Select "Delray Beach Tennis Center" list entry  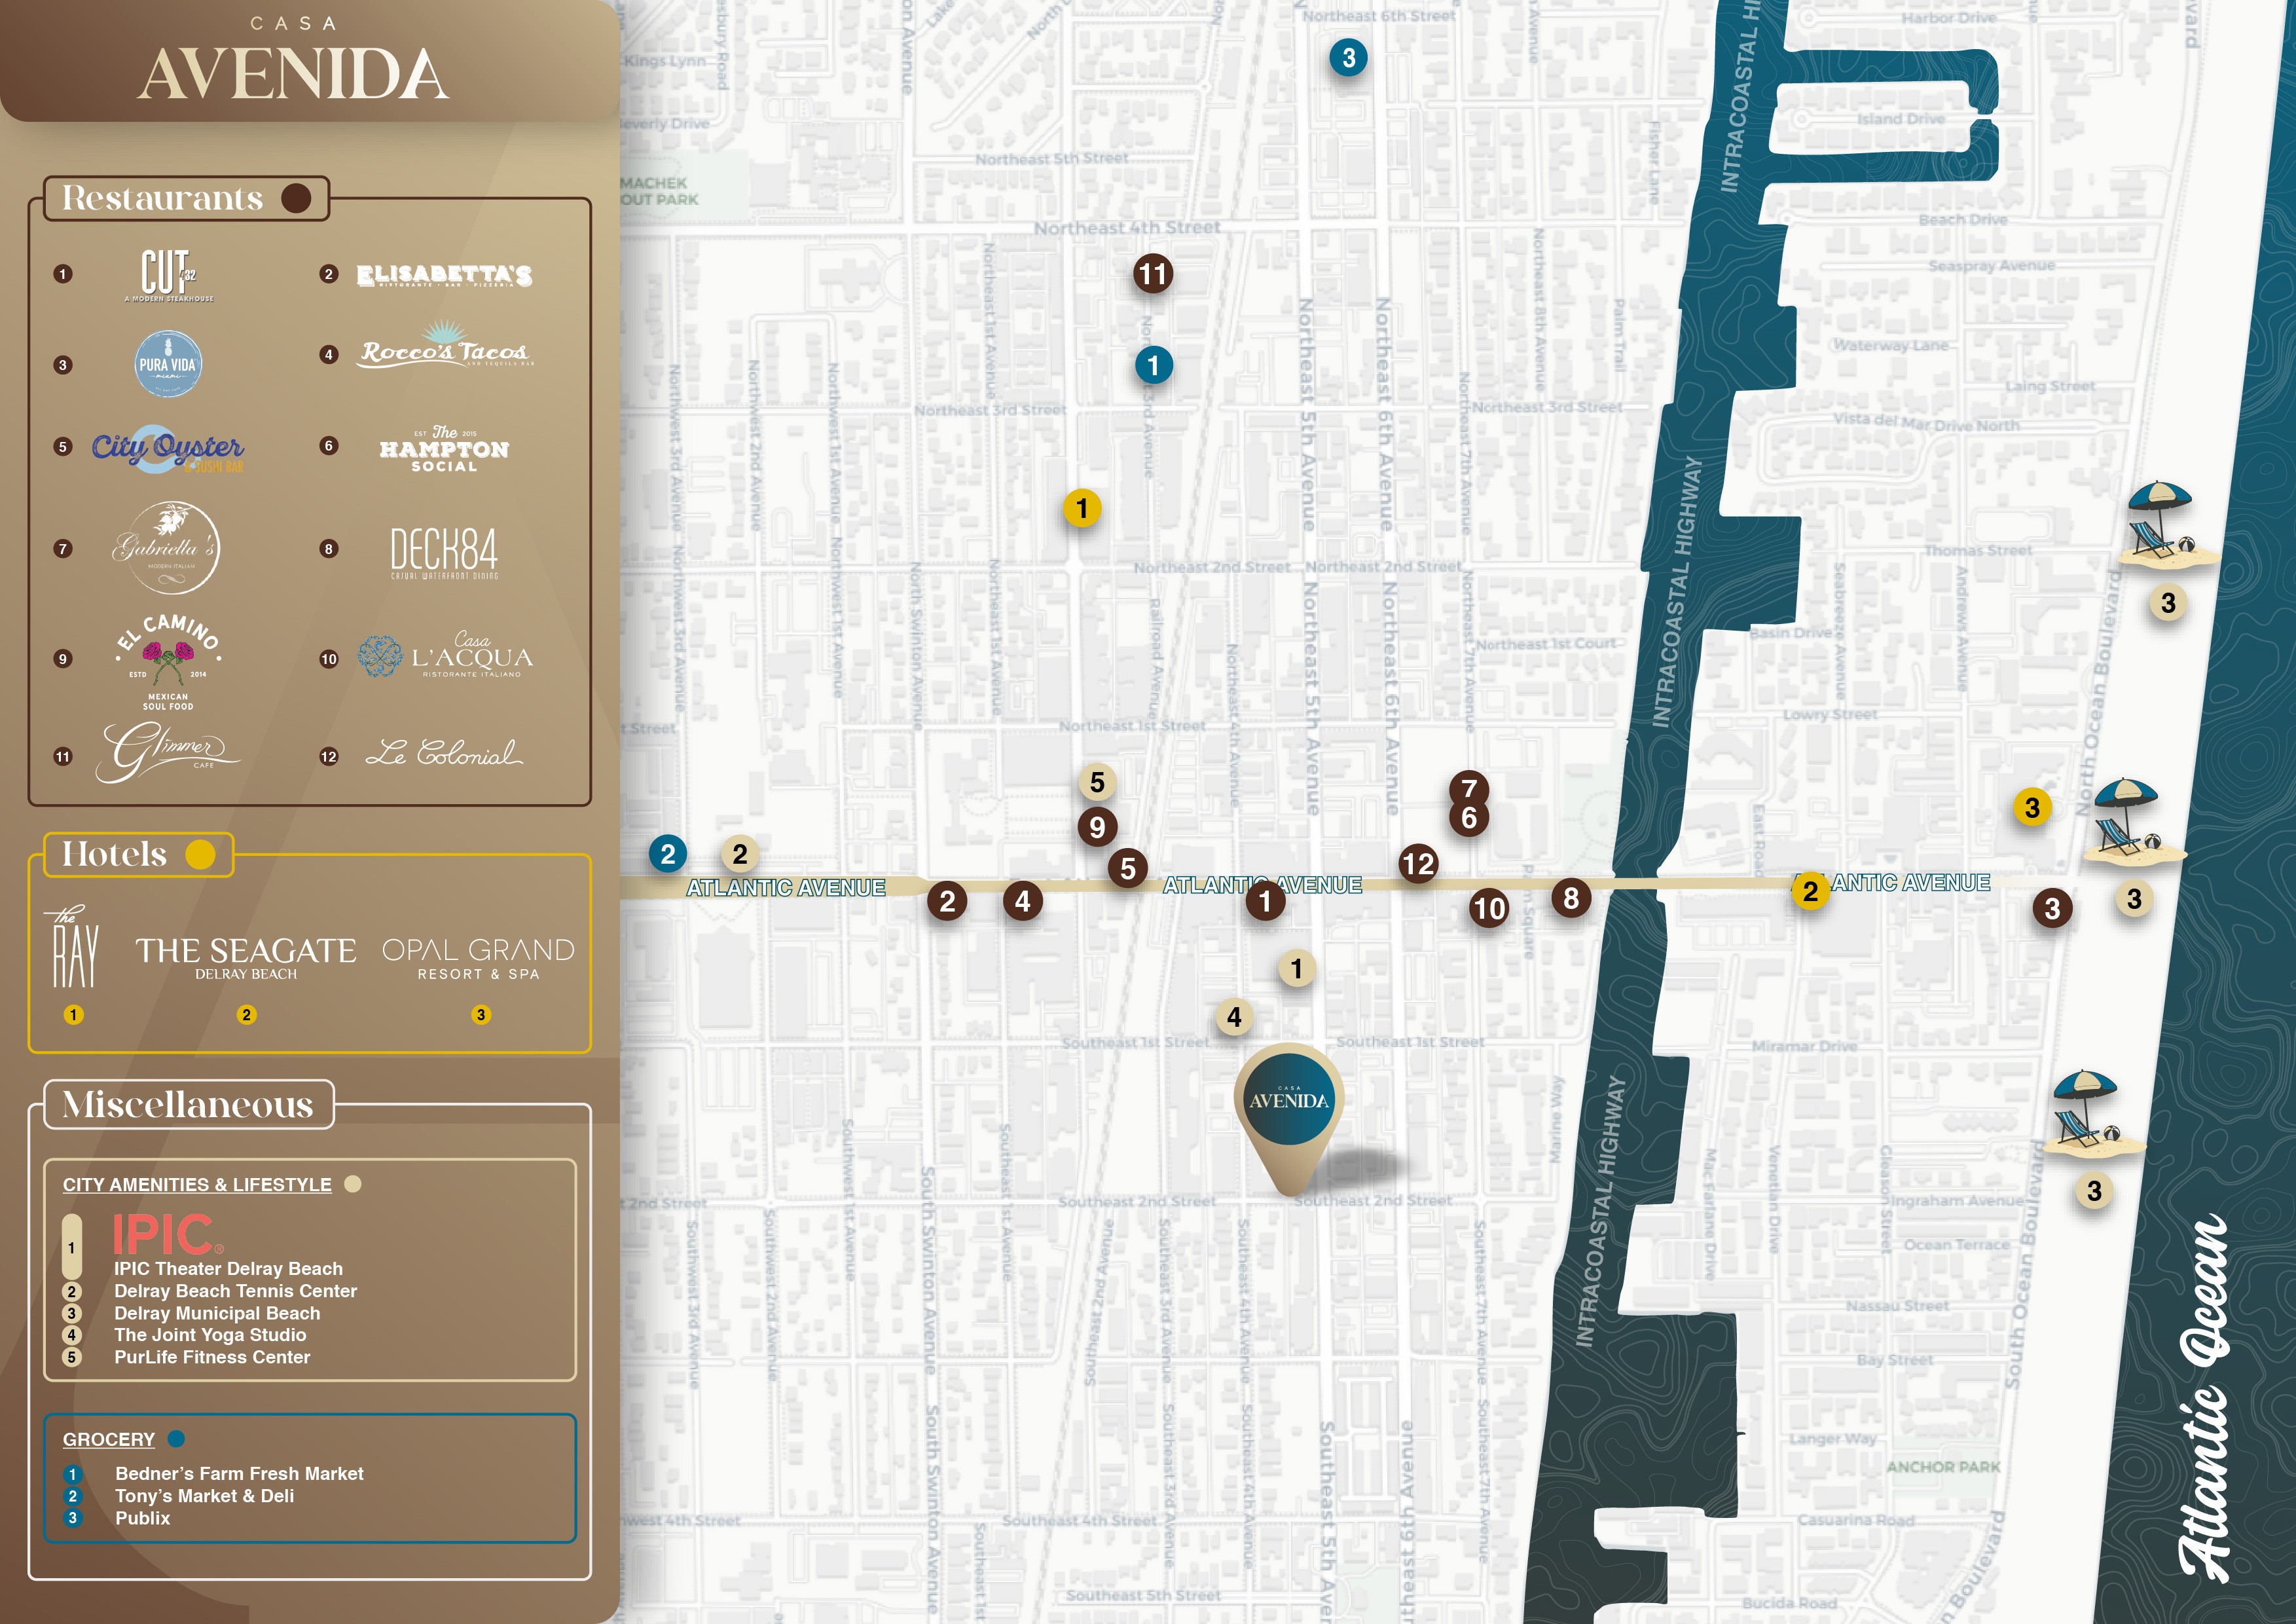(235, 1291)
